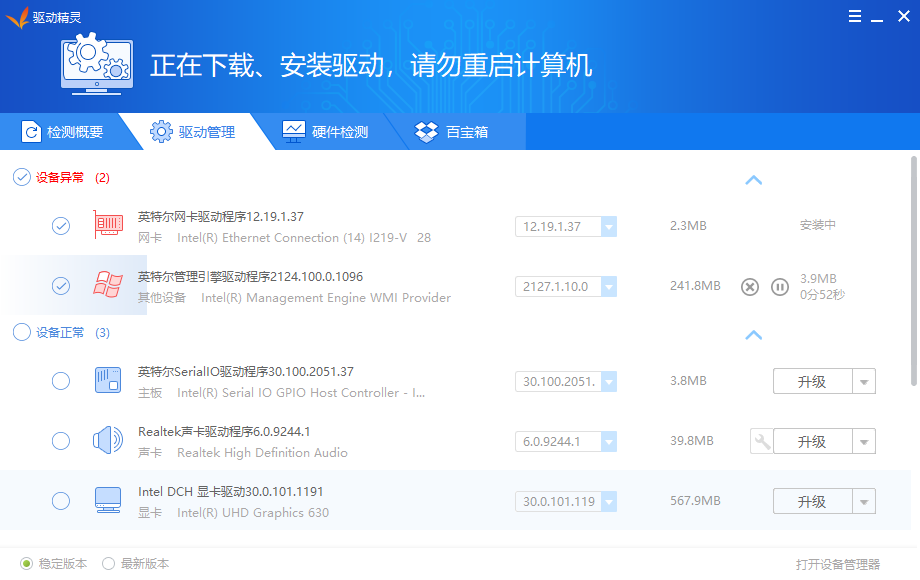Image resolution: width=920 pixels, height=580 pixels.
Task: Open the 2127.1.10.0 version dropdown
Action: click(609, 286)
